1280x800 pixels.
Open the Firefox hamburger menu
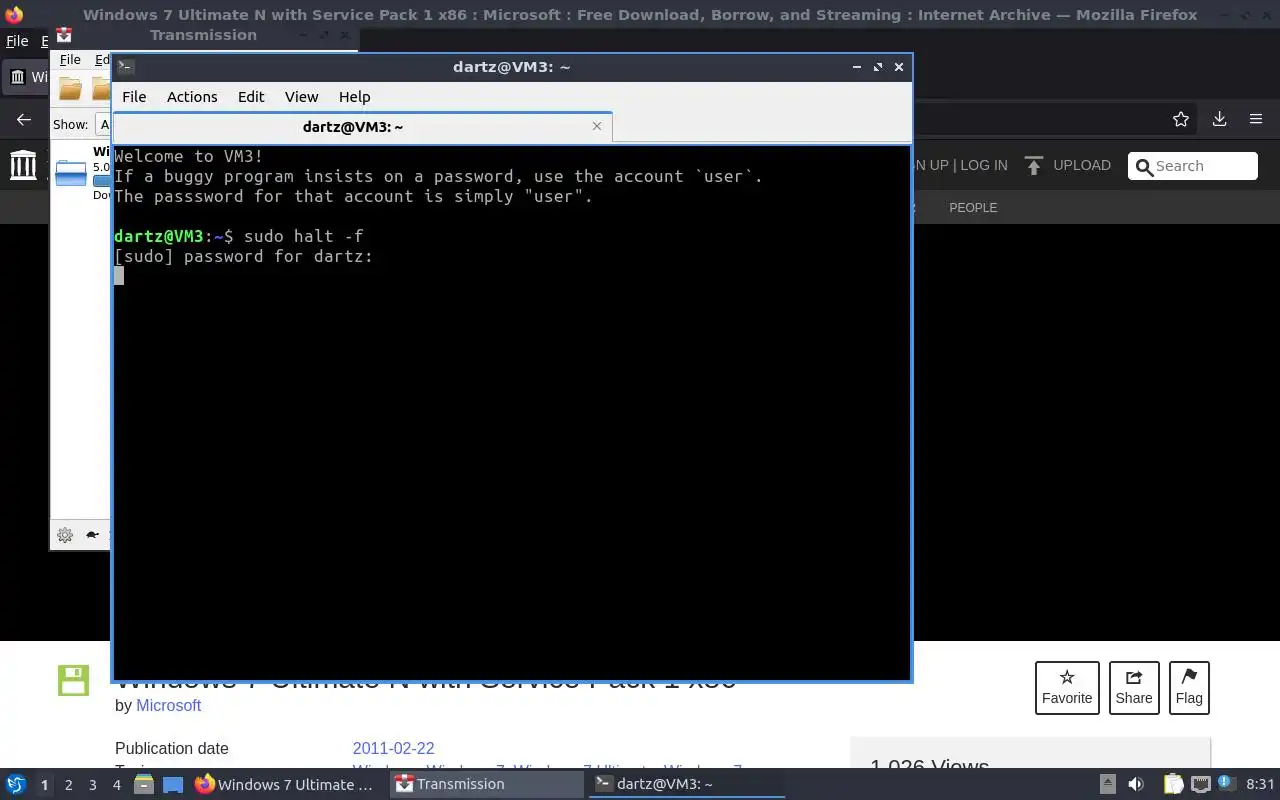coord(1256,119)
